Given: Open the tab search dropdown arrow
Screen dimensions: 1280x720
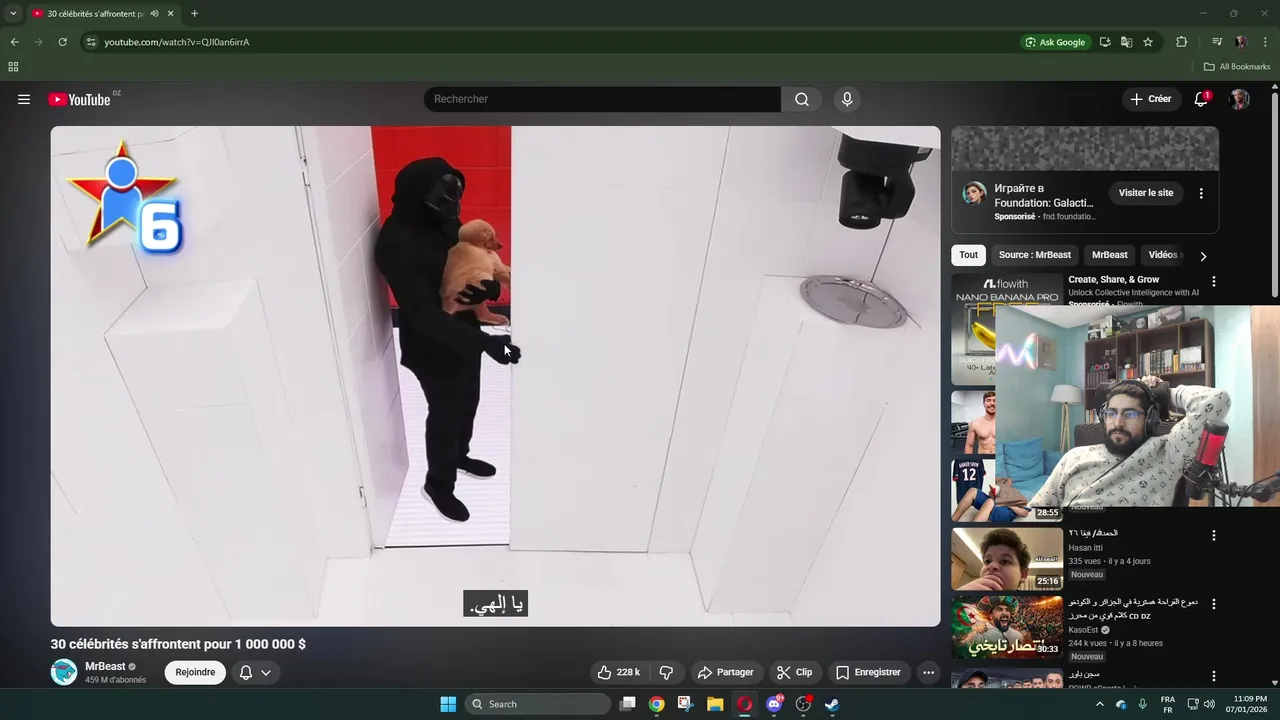Looking at the screenshot, I should coord(13,14).
